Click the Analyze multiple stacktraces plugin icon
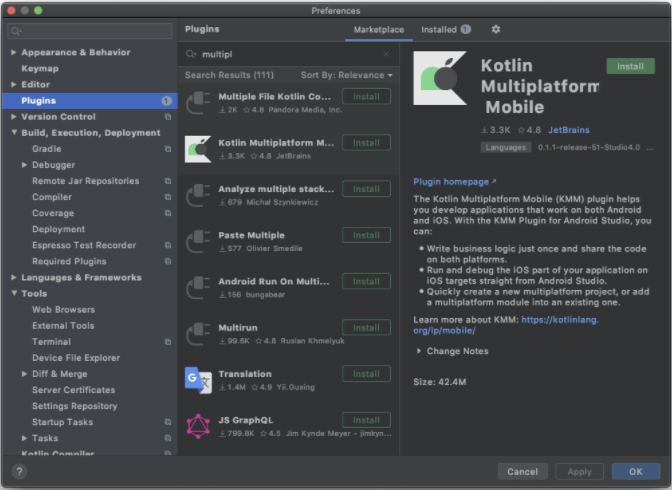This screenshot has height=490, width=672. (x=198, y=195)
